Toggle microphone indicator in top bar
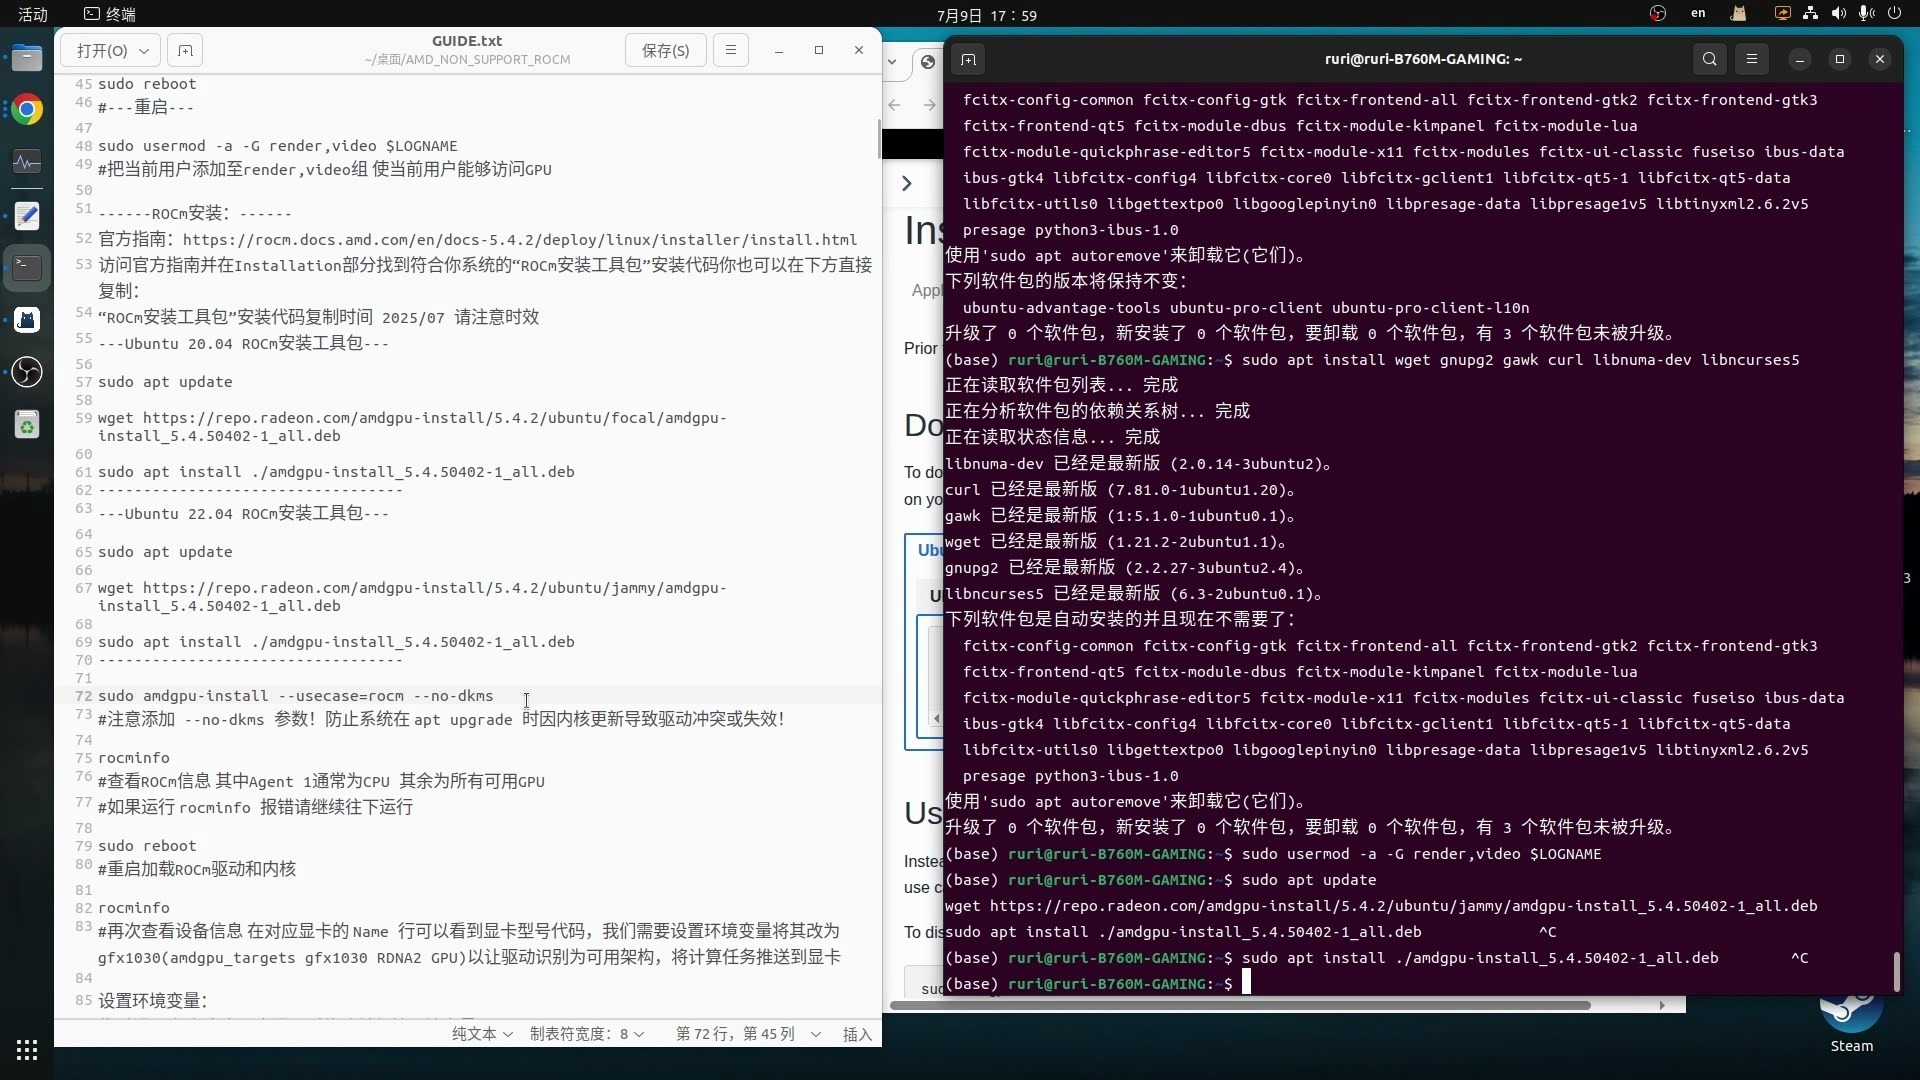 tap(1866, 14)
